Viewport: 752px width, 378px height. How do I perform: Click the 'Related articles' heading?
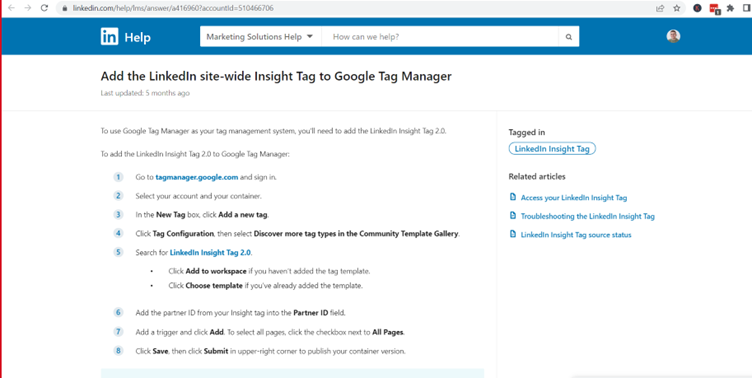(537, 177)
